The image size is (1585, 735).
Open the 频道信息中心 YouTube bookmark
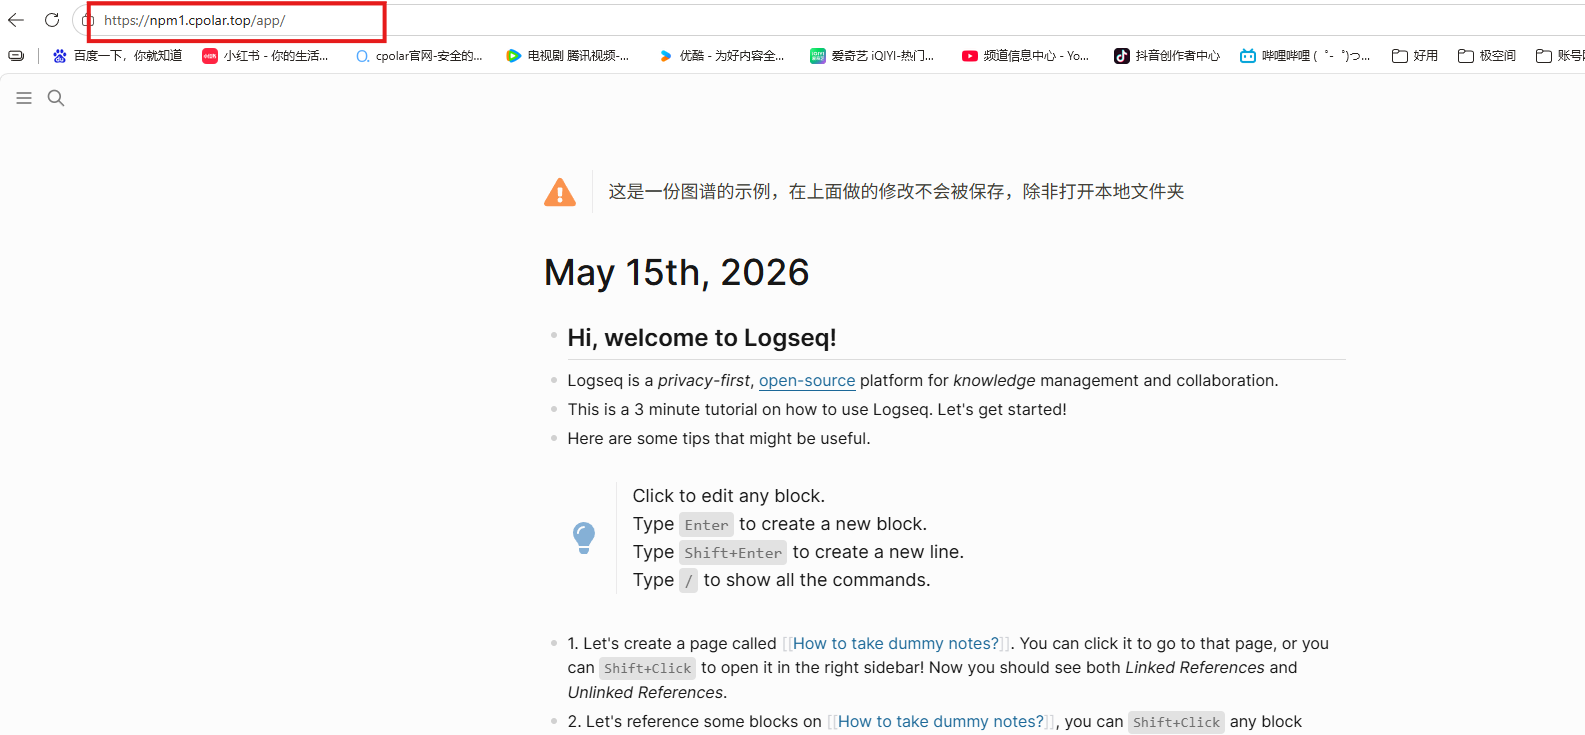(1025, 56)
